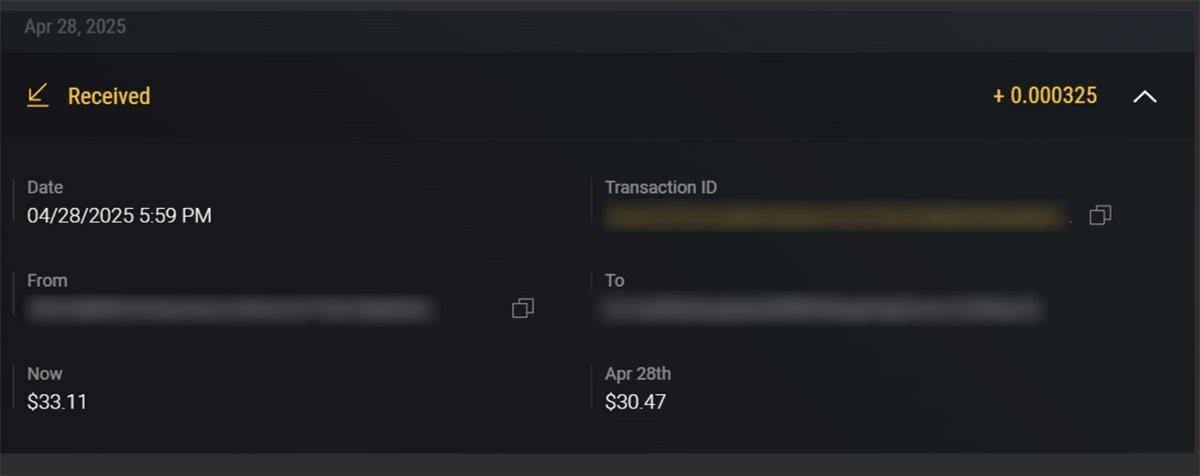Click the Received arrow icon
Viewport: 1200px width, 476px height.
[38, 96]
